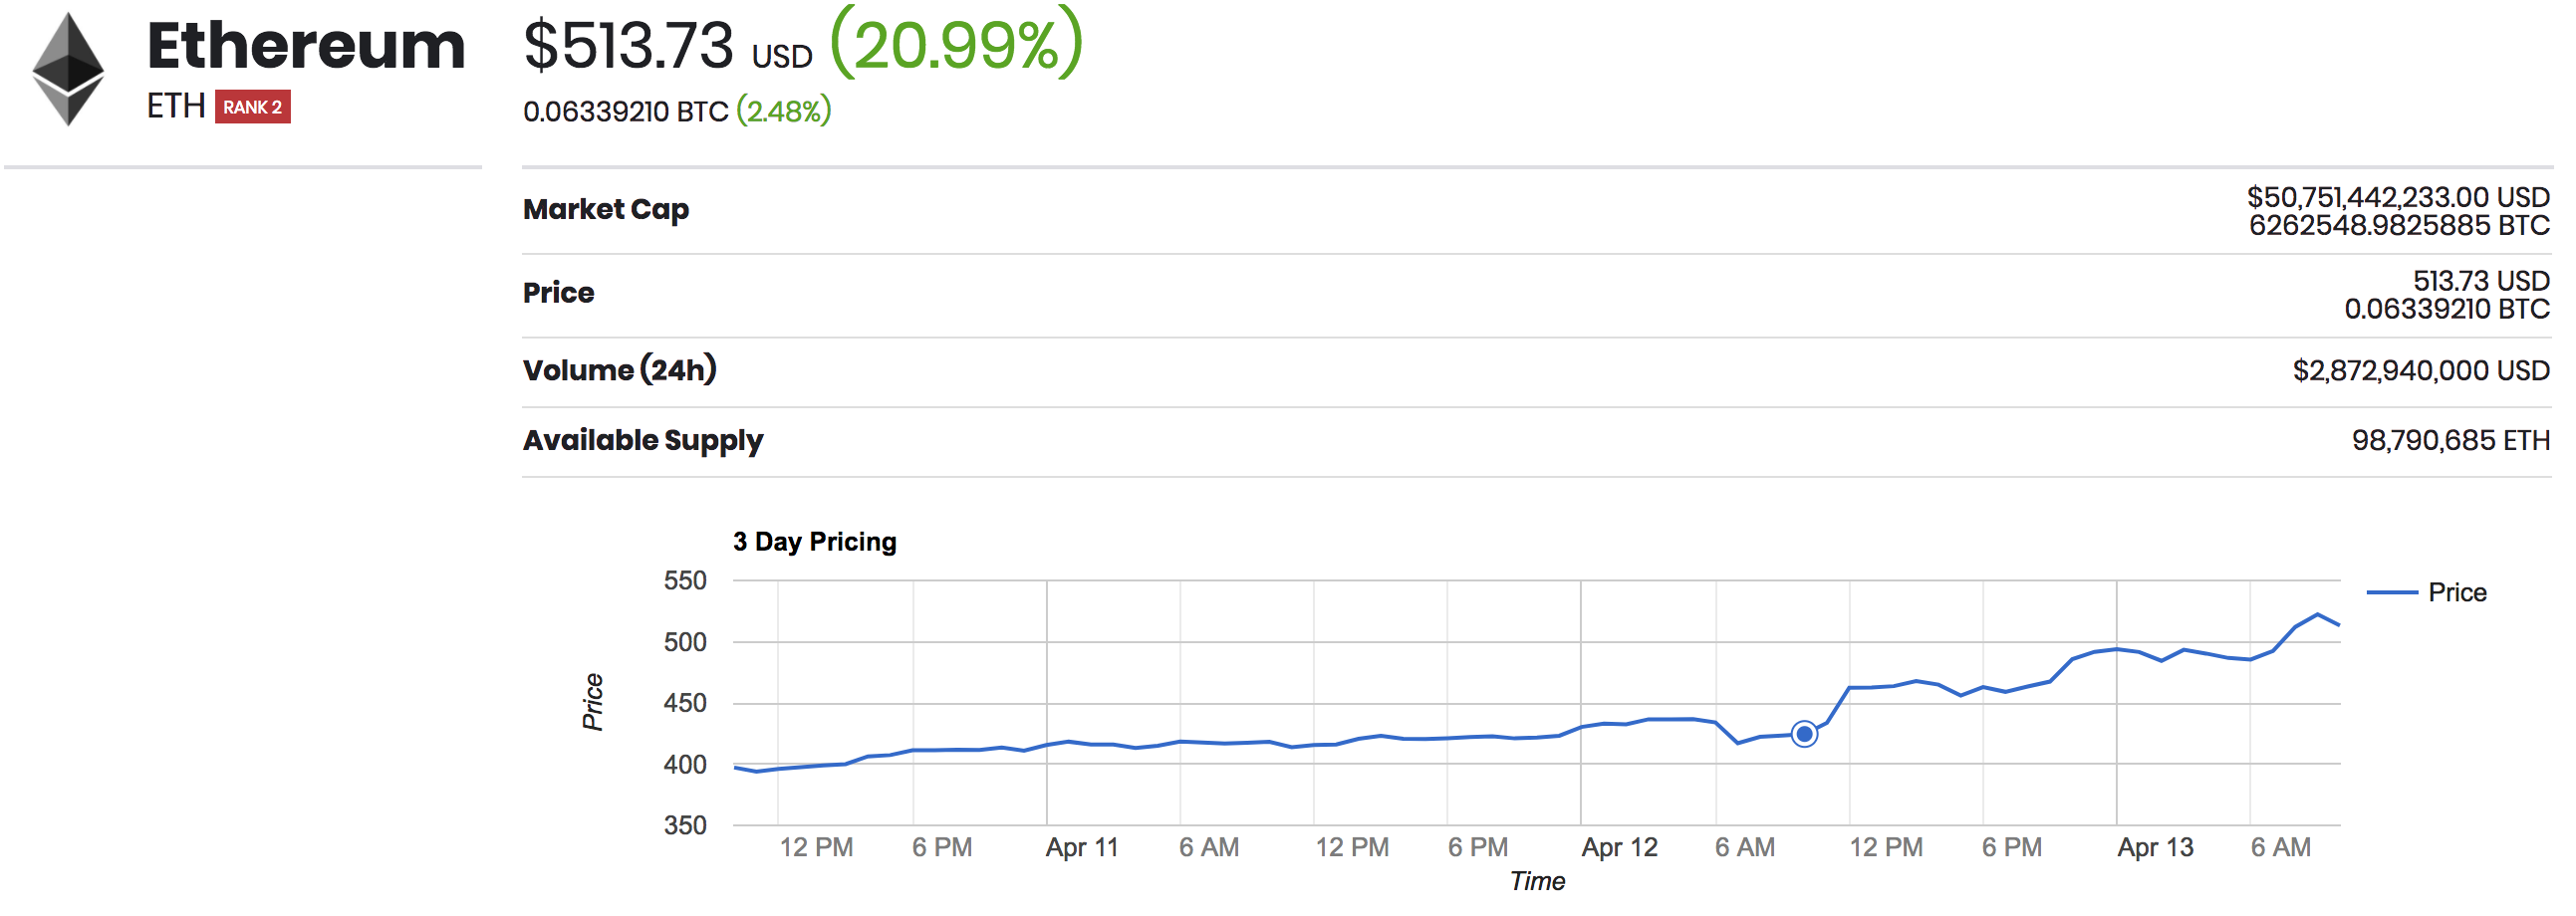2576x916 pixels.
Task: Click the Price legend entry on the chart
Action: (2427, 593)
